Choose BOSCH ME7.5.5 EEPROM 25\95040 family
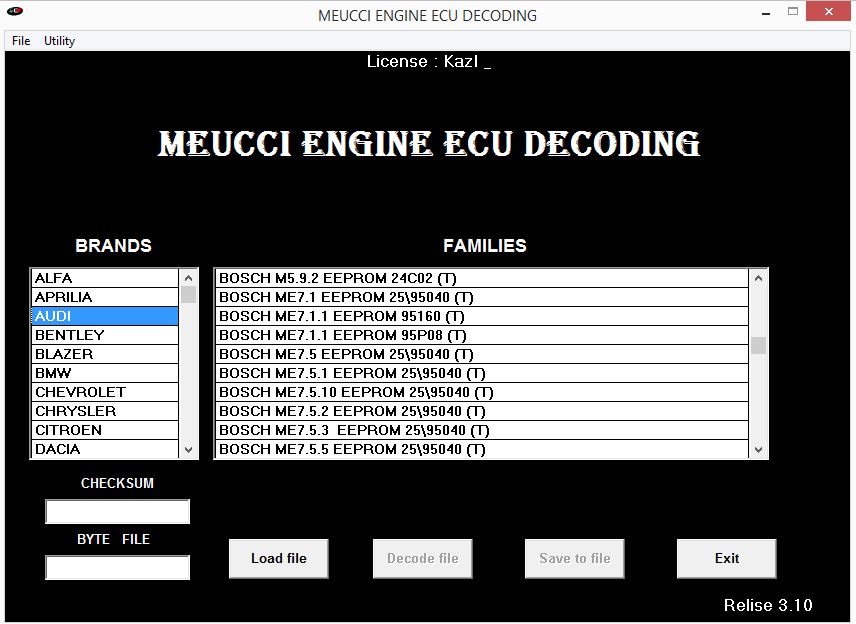The width and height of the screenshot is (856, 624). point(482,449)
